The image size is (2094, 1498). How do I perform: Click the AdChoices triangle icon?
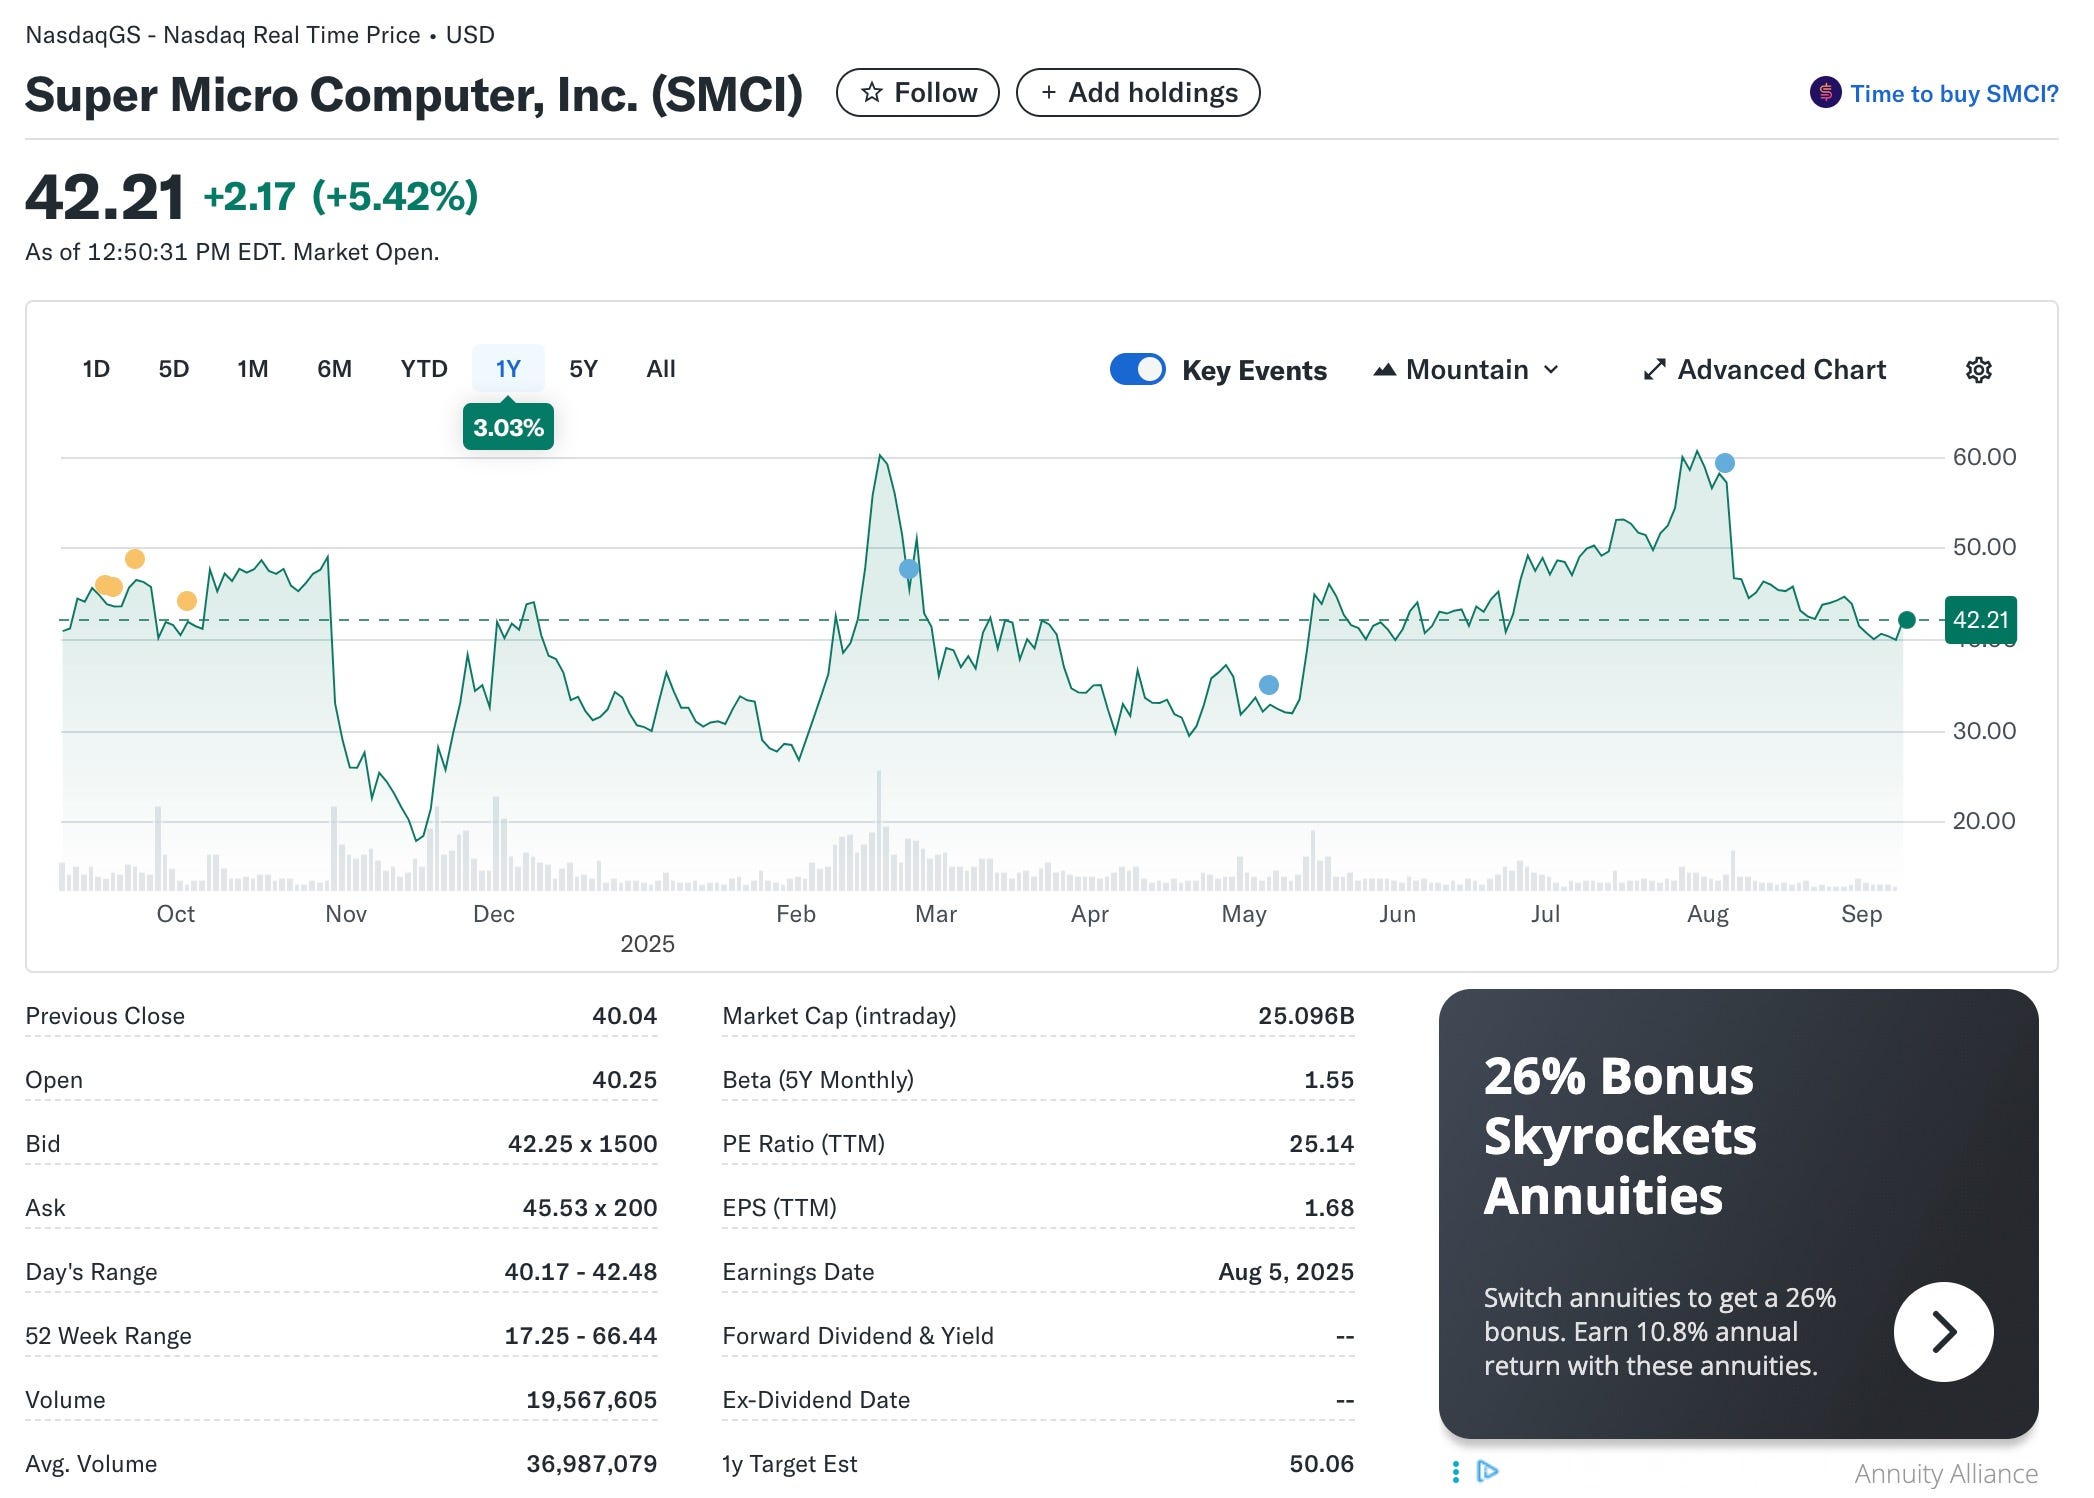pos(1487,1470)
